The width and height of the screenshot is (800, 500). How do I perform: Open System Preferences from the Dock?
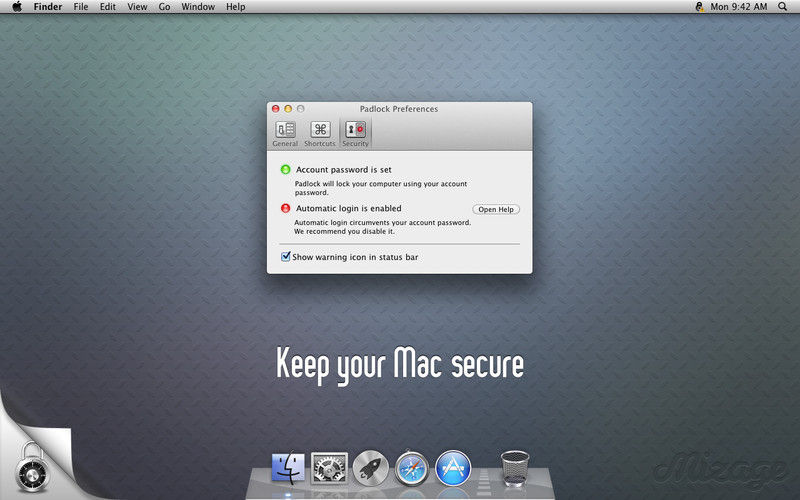click(x=329, y=468)
